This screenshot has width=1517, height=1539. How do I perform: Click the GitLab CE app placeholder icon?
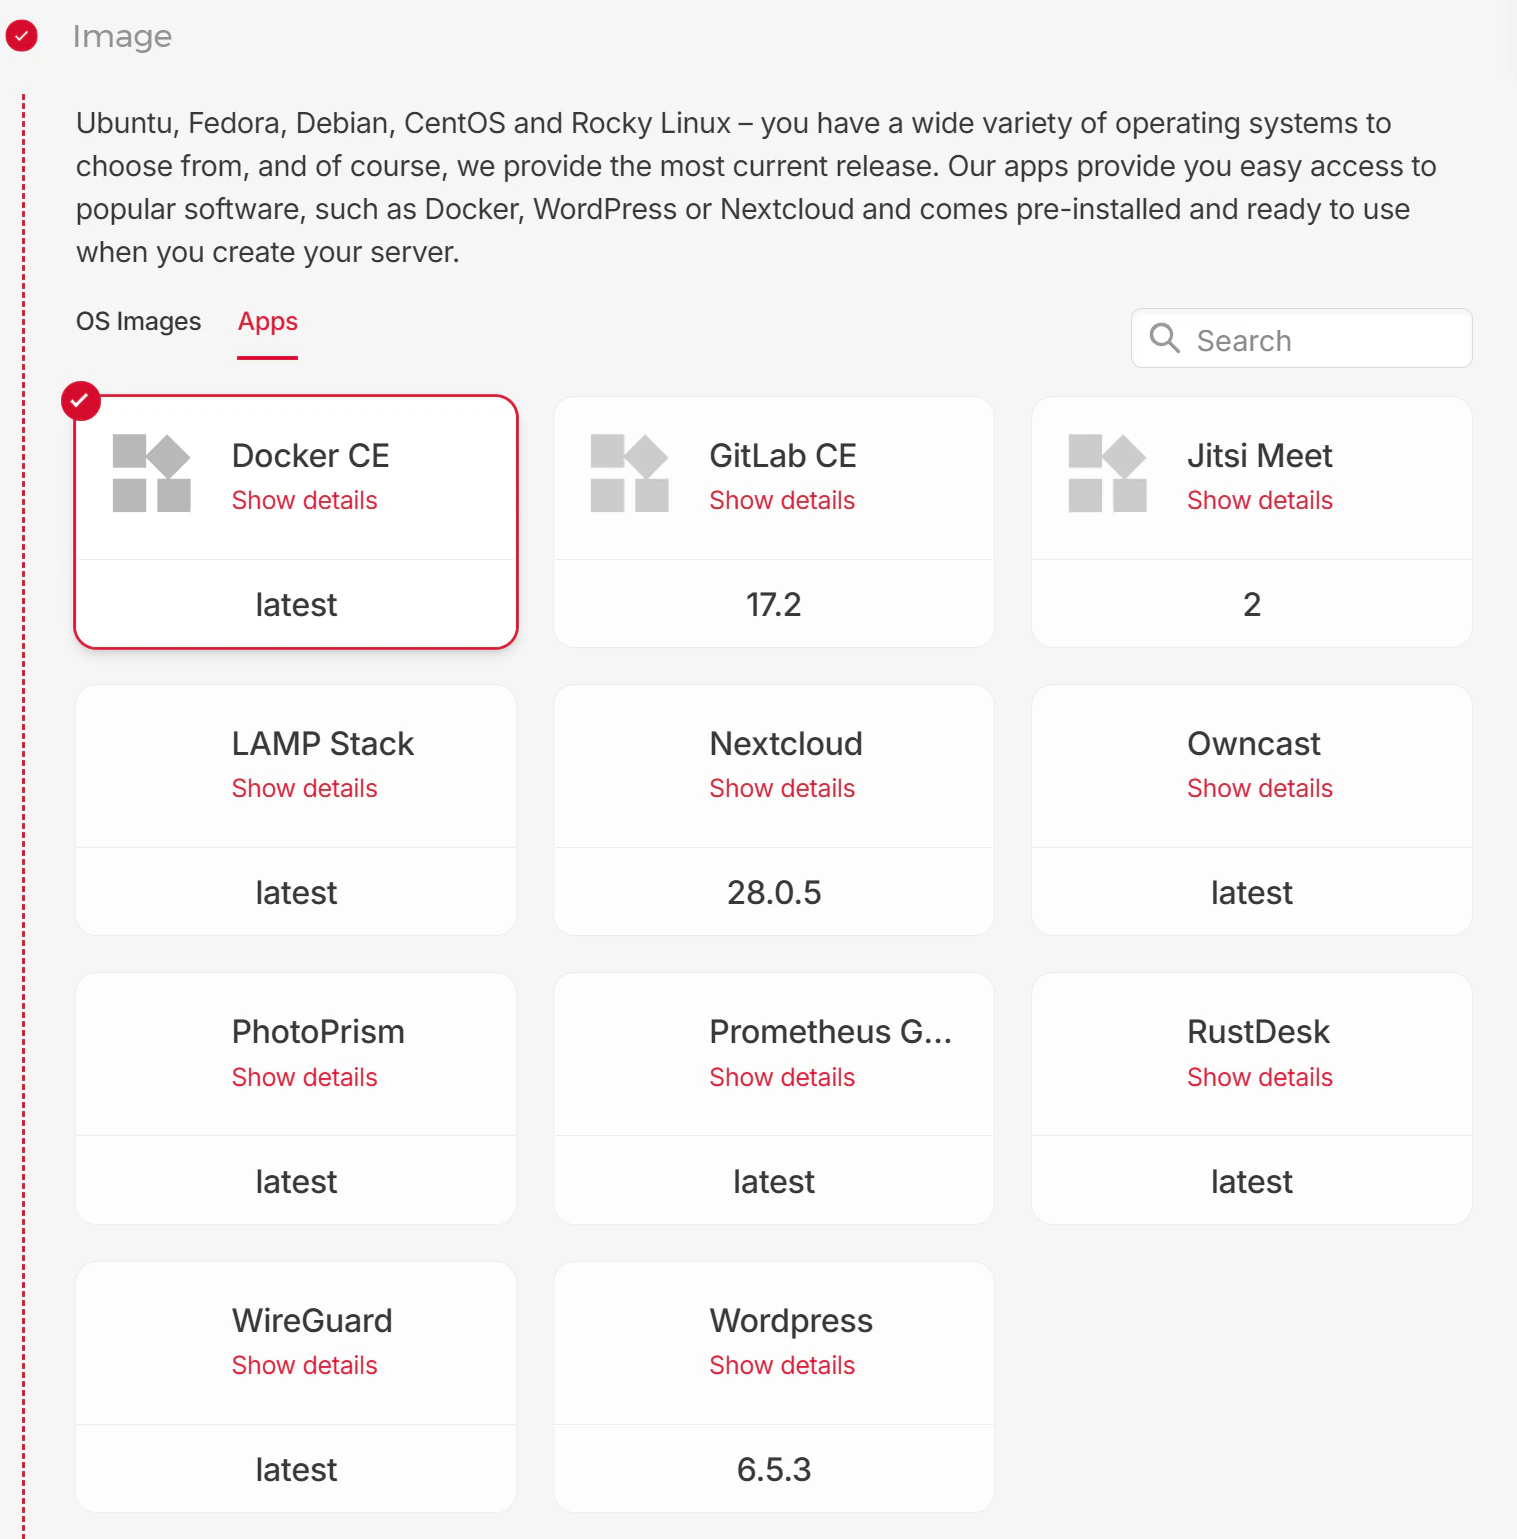630,473
